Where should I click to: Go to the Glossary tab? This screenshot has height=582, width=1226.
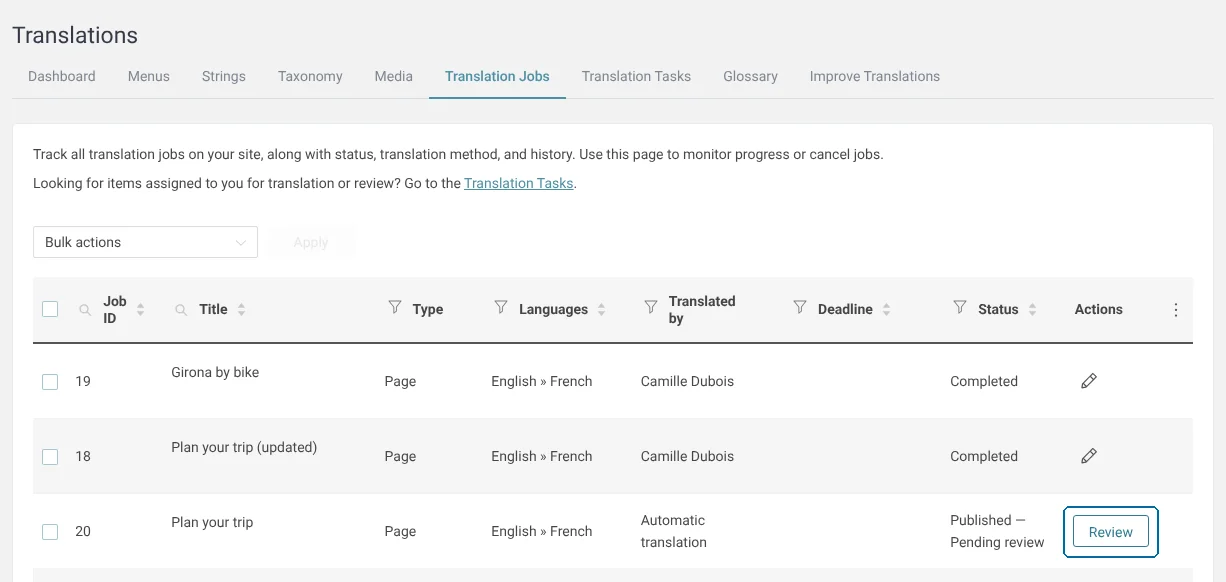tap(751, 76)
